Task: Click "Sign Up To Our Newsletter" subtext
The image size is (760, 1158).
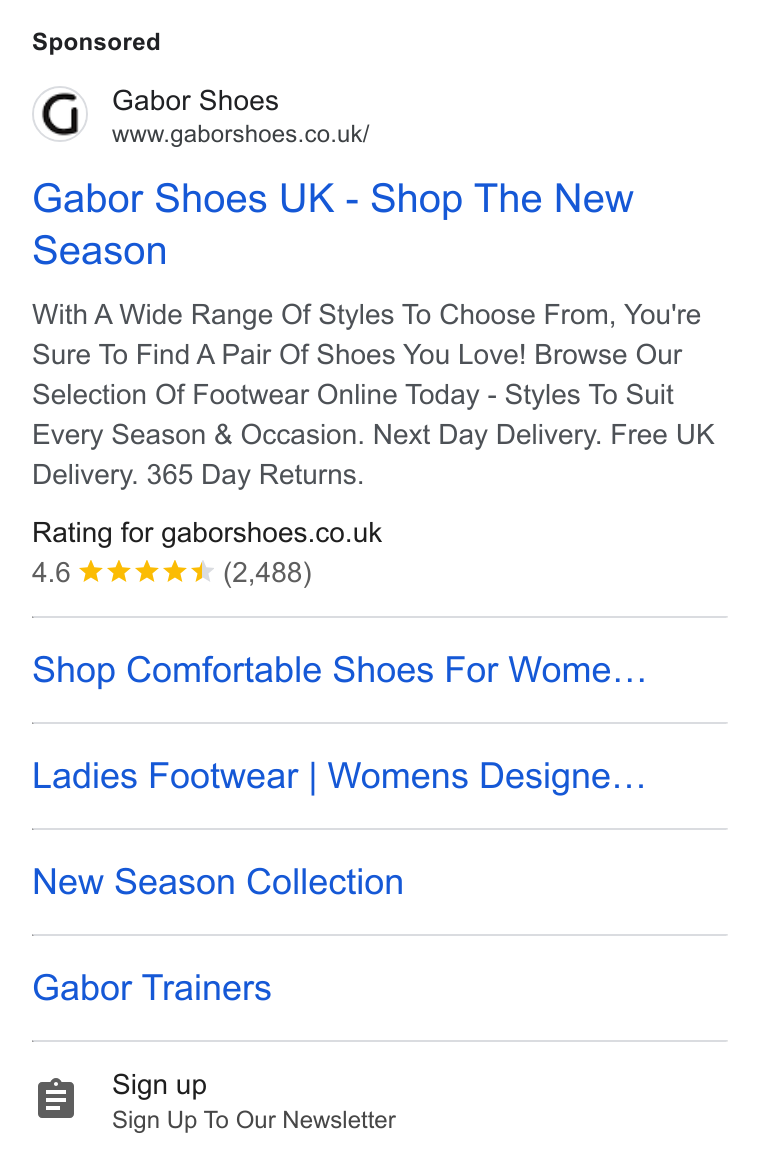Action: click(x=254, y=1120)
